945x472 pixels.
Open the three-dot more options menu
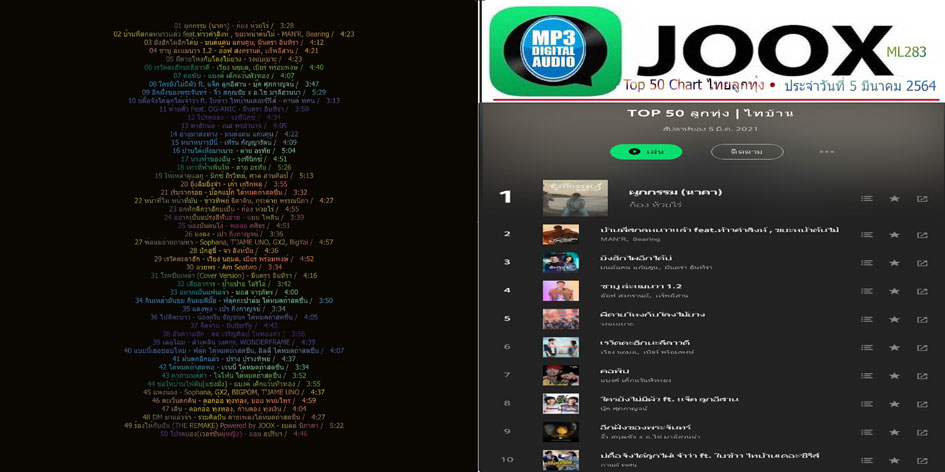(x=827, y=152)
